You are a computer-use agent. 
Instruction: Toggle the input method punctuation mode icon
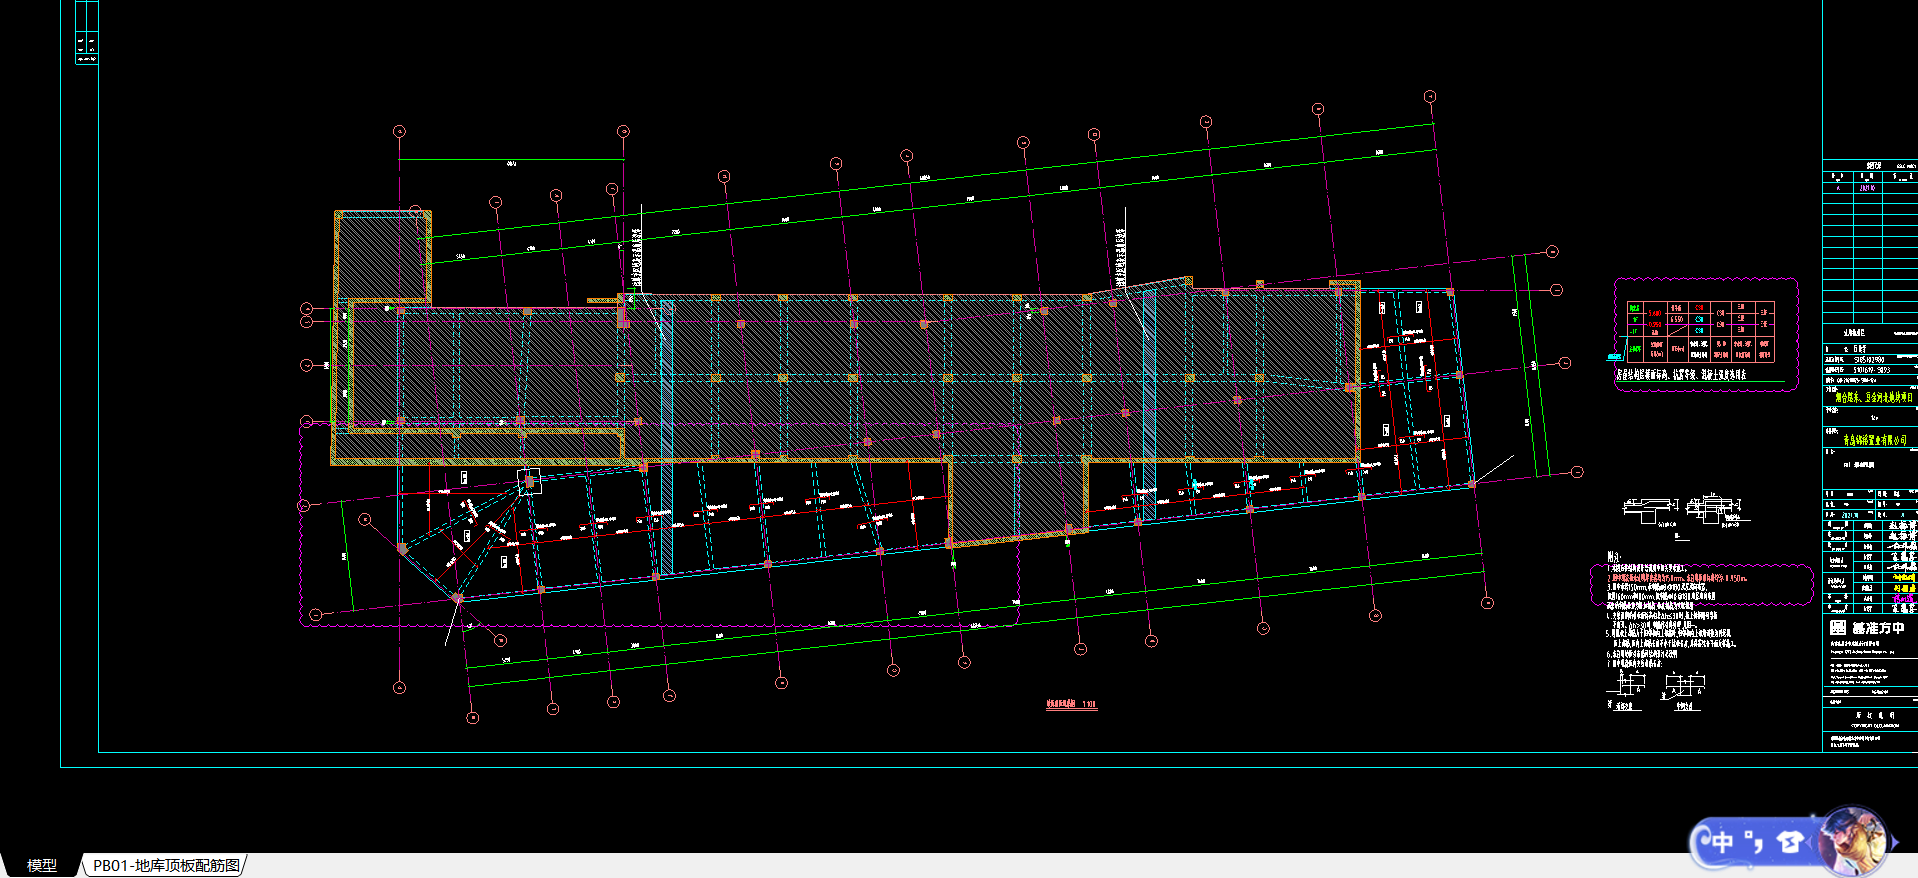(x=1755, y=843)
